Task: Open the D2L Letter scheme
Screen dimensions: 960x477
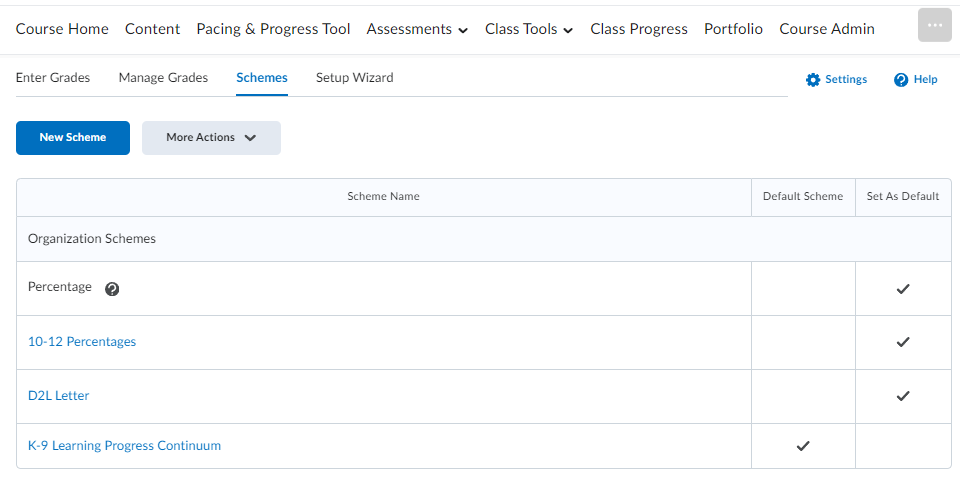Action: (x=59, y=396)
